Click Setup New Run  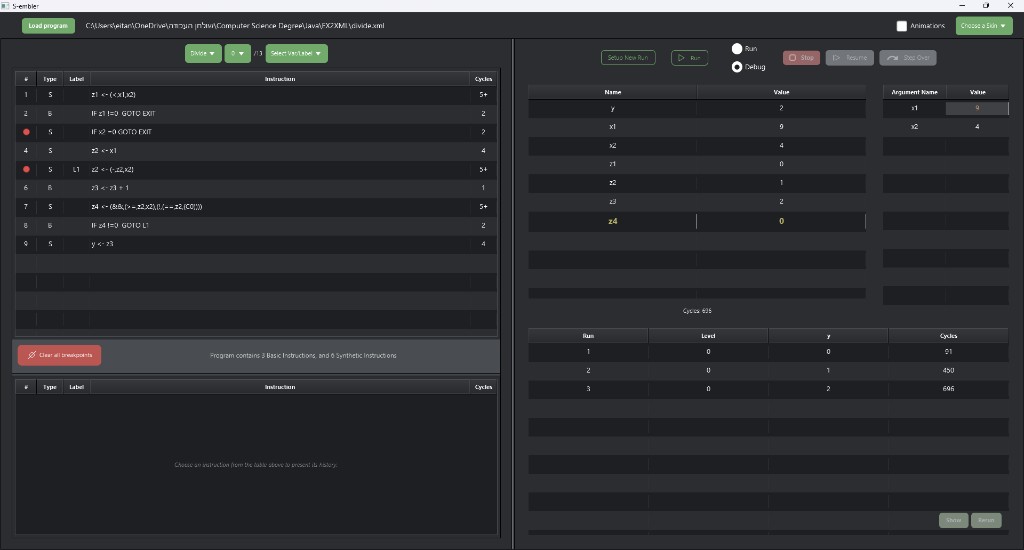coord(628,57)
